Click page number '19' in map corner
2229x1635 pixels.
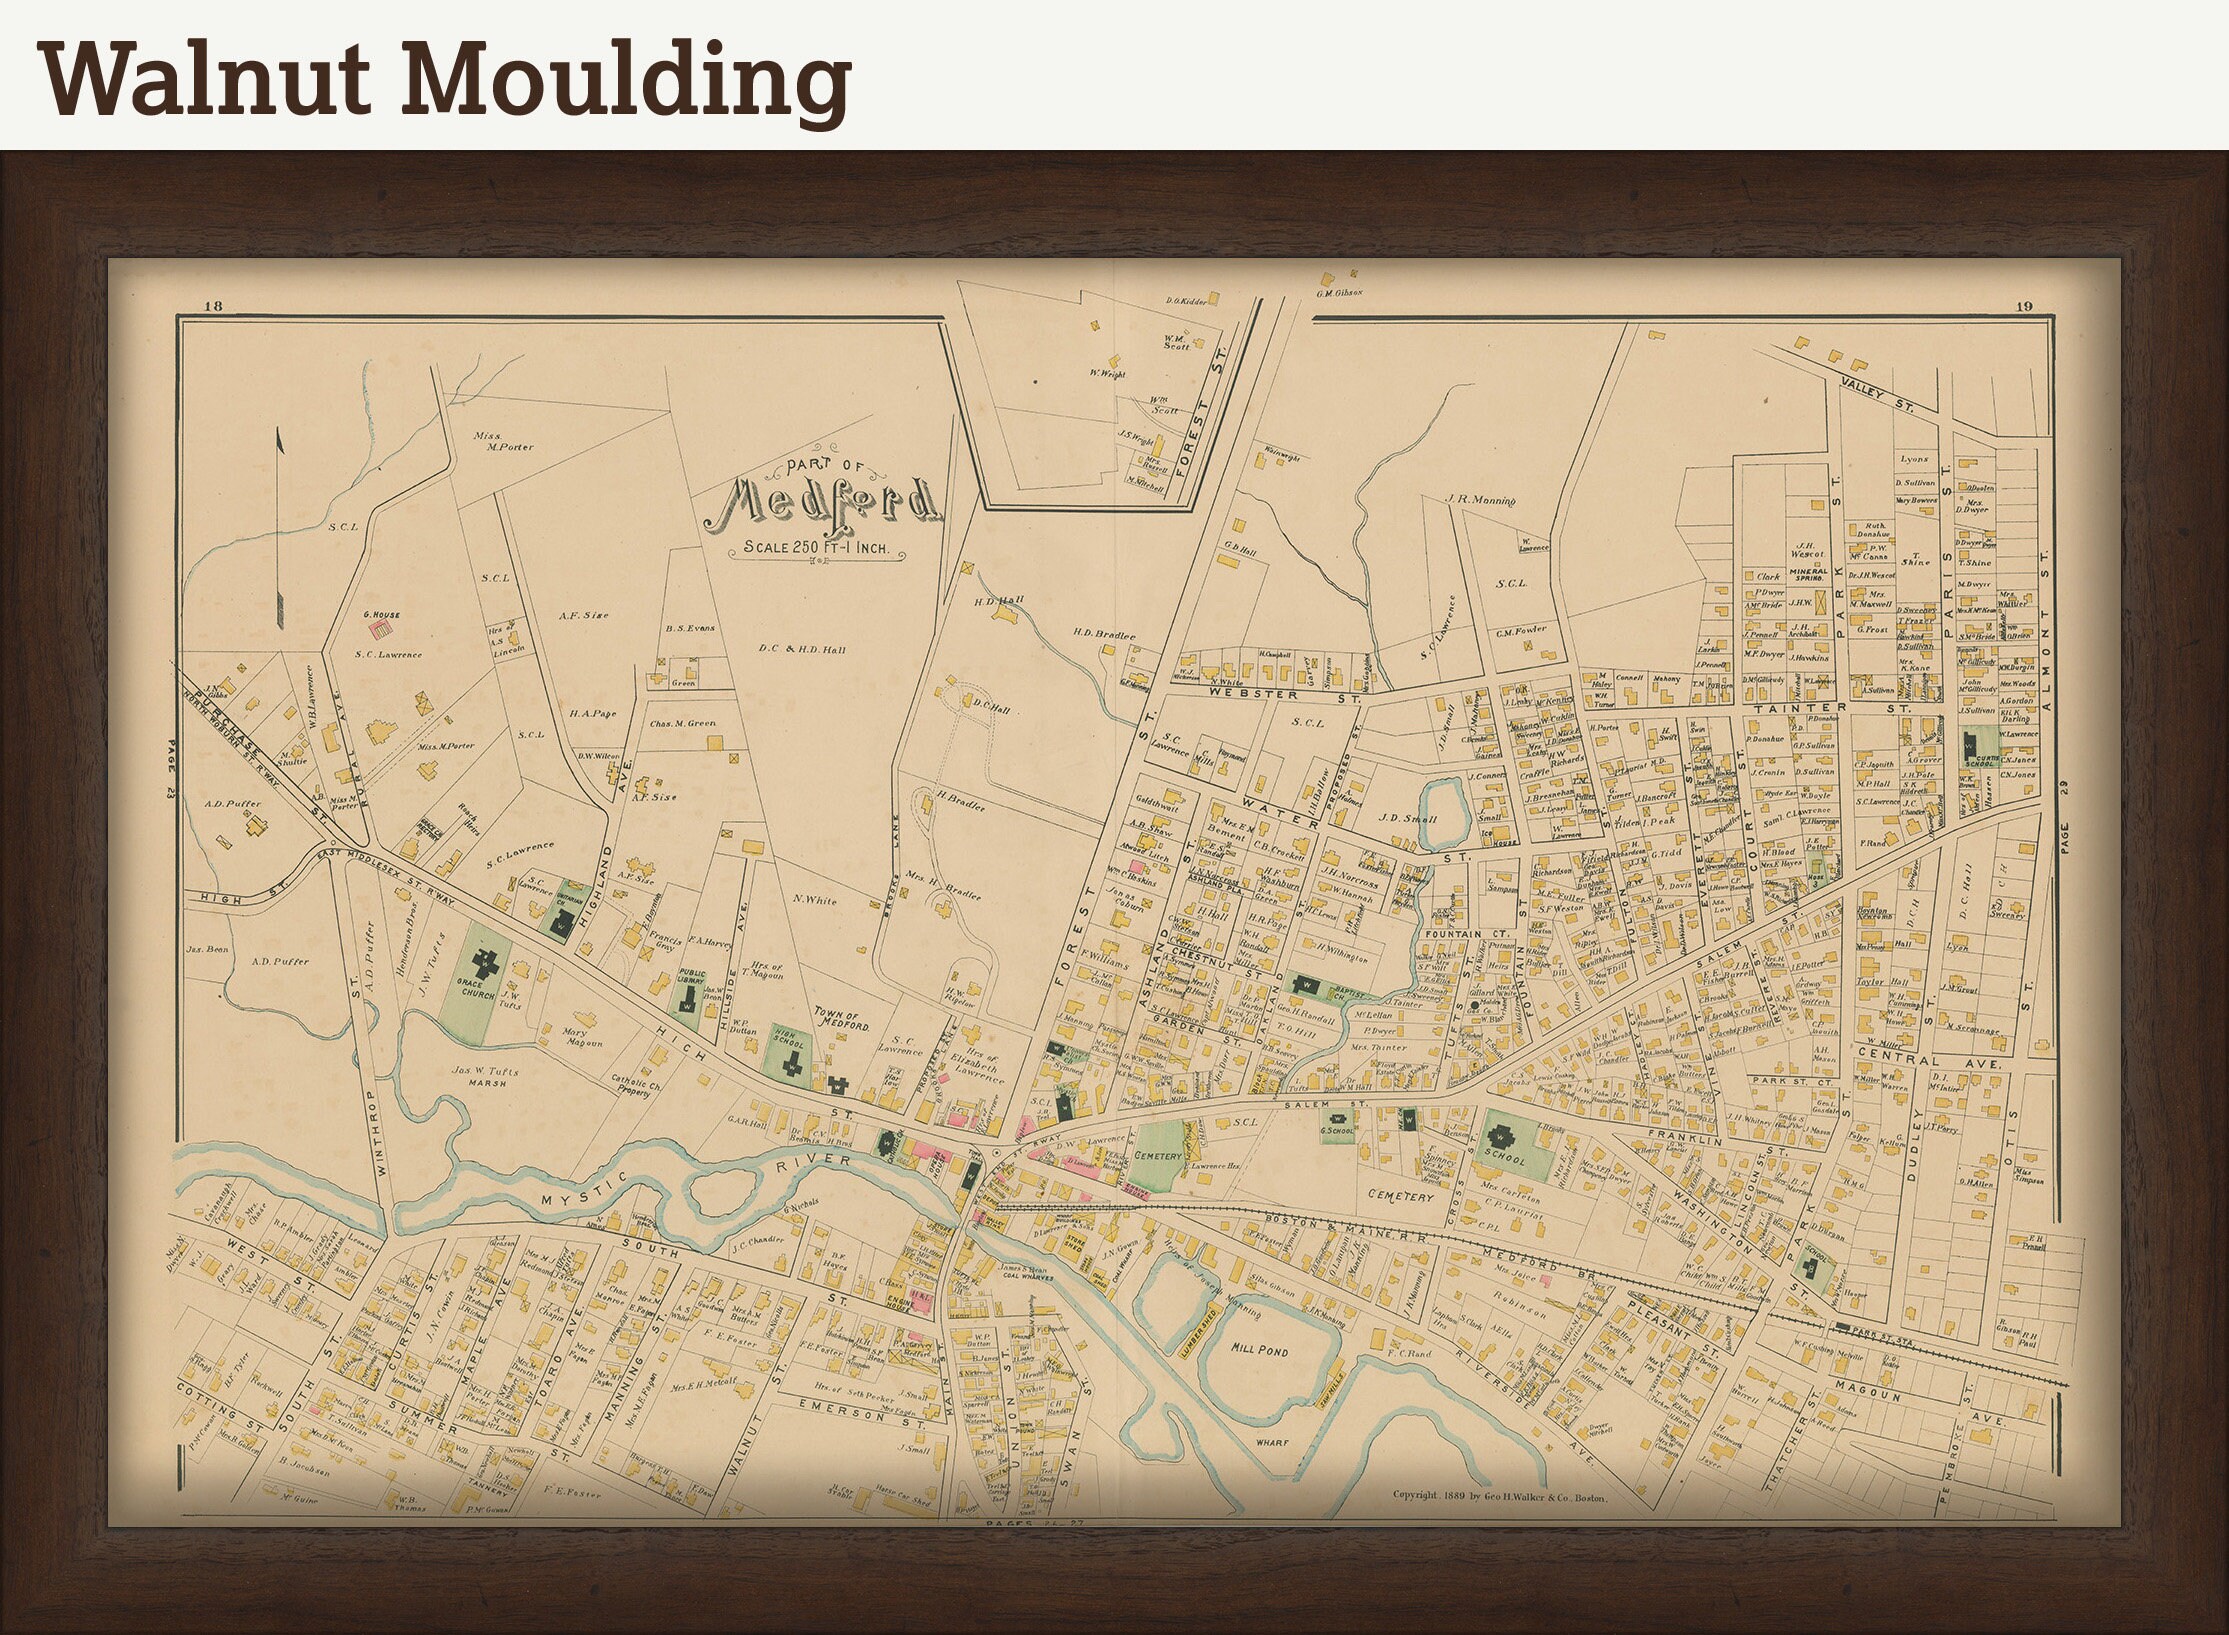tap(2023, 306)
